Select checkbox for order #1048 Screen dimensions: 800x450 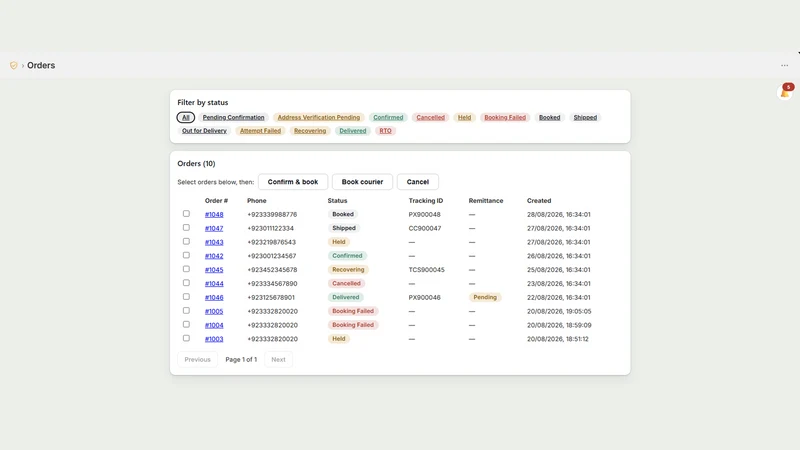coord(186,214)
